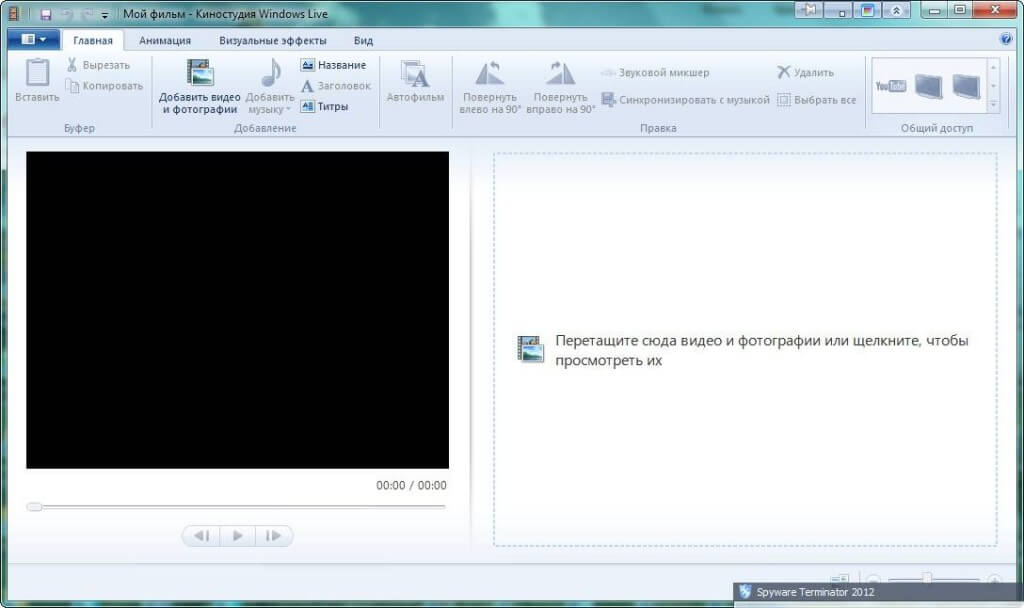Click the Save icon in quick access toolbar

tap(46, 14)
